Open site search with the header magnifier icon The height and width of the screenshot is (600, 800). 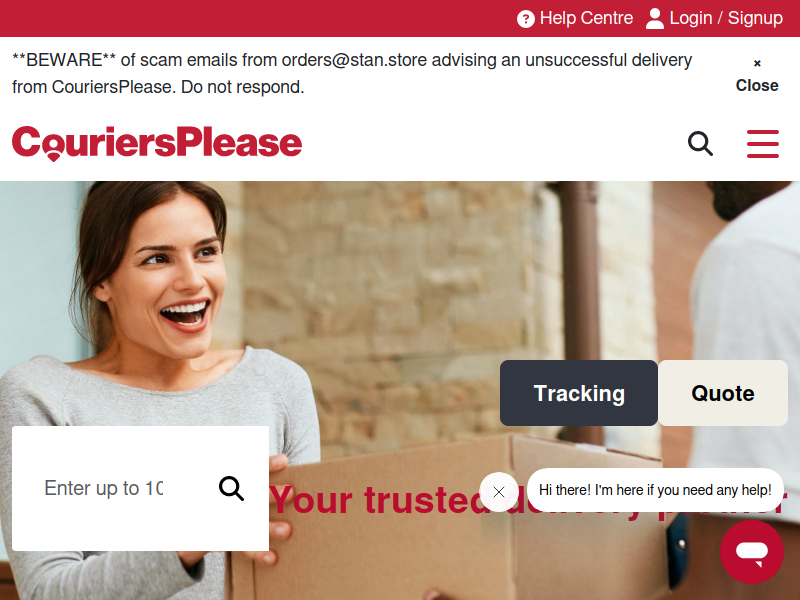(701, 143)
